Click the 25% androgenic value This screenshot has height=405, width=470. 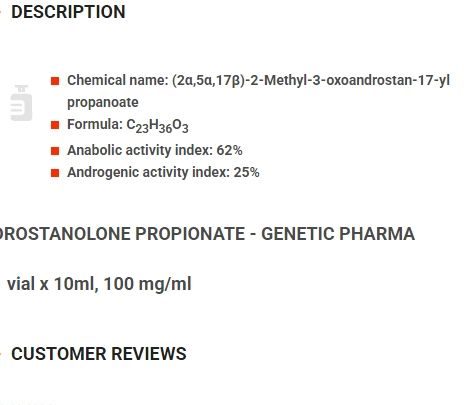[x=246, y=173]
